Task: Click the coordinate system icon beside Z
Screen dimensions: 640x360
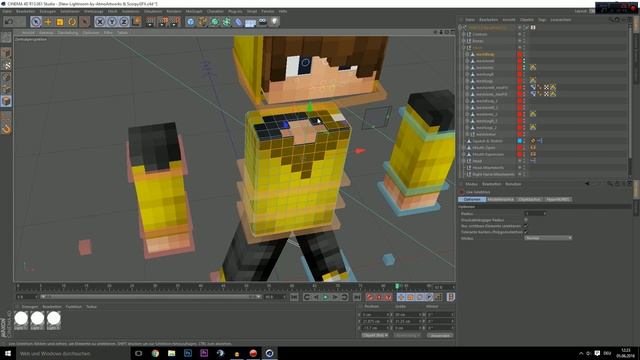Action: (x=136, y=22)
